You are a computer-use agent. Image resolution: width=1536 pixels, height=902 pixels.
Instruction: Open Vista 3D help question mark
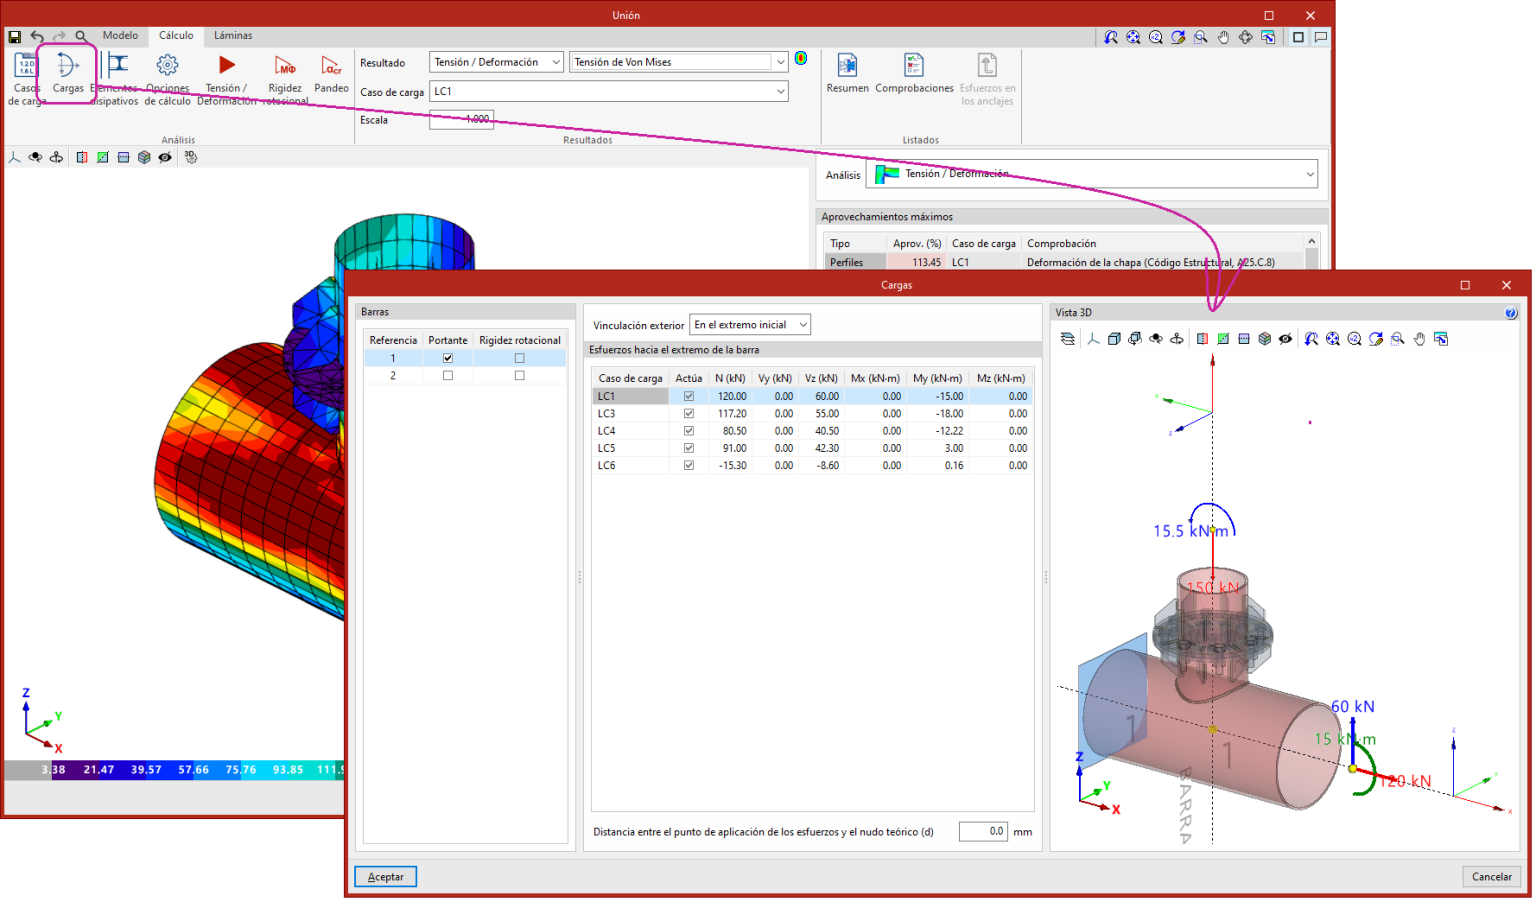[1511, 313]
